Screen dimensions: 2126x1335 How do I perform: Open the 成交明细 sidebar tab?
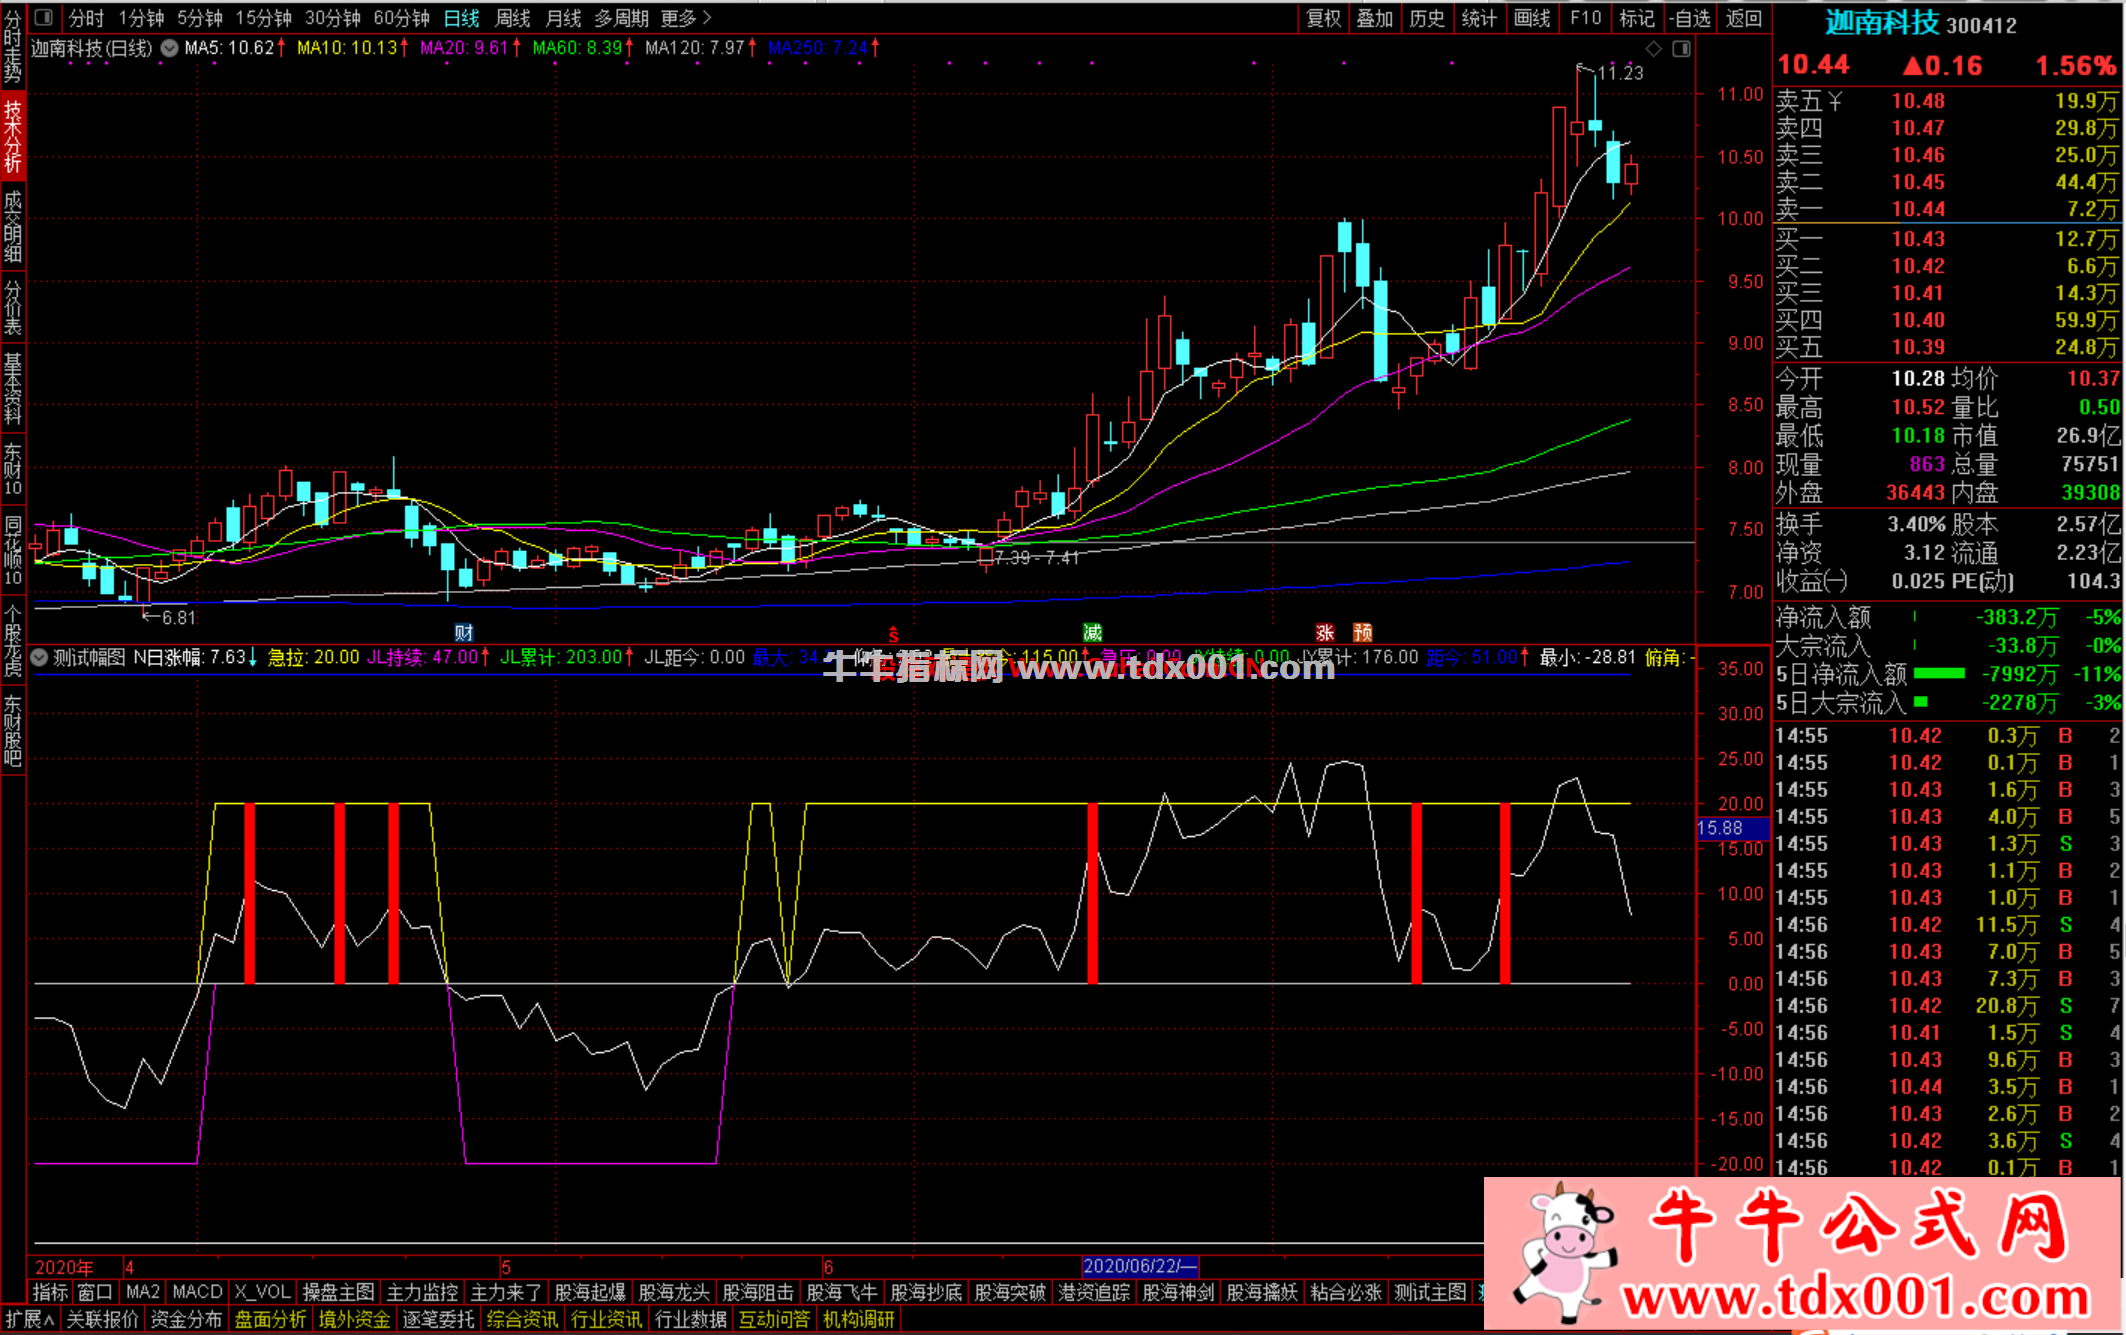(x=13, y=226)
